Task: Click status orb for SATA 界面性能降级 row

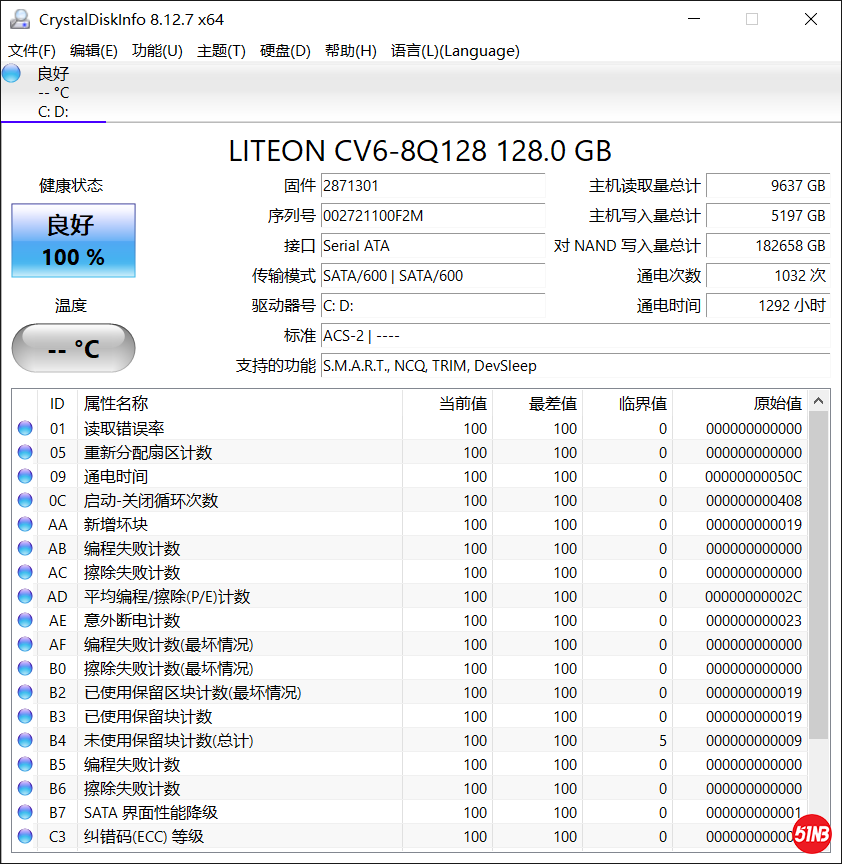Action: click(25, 813)
